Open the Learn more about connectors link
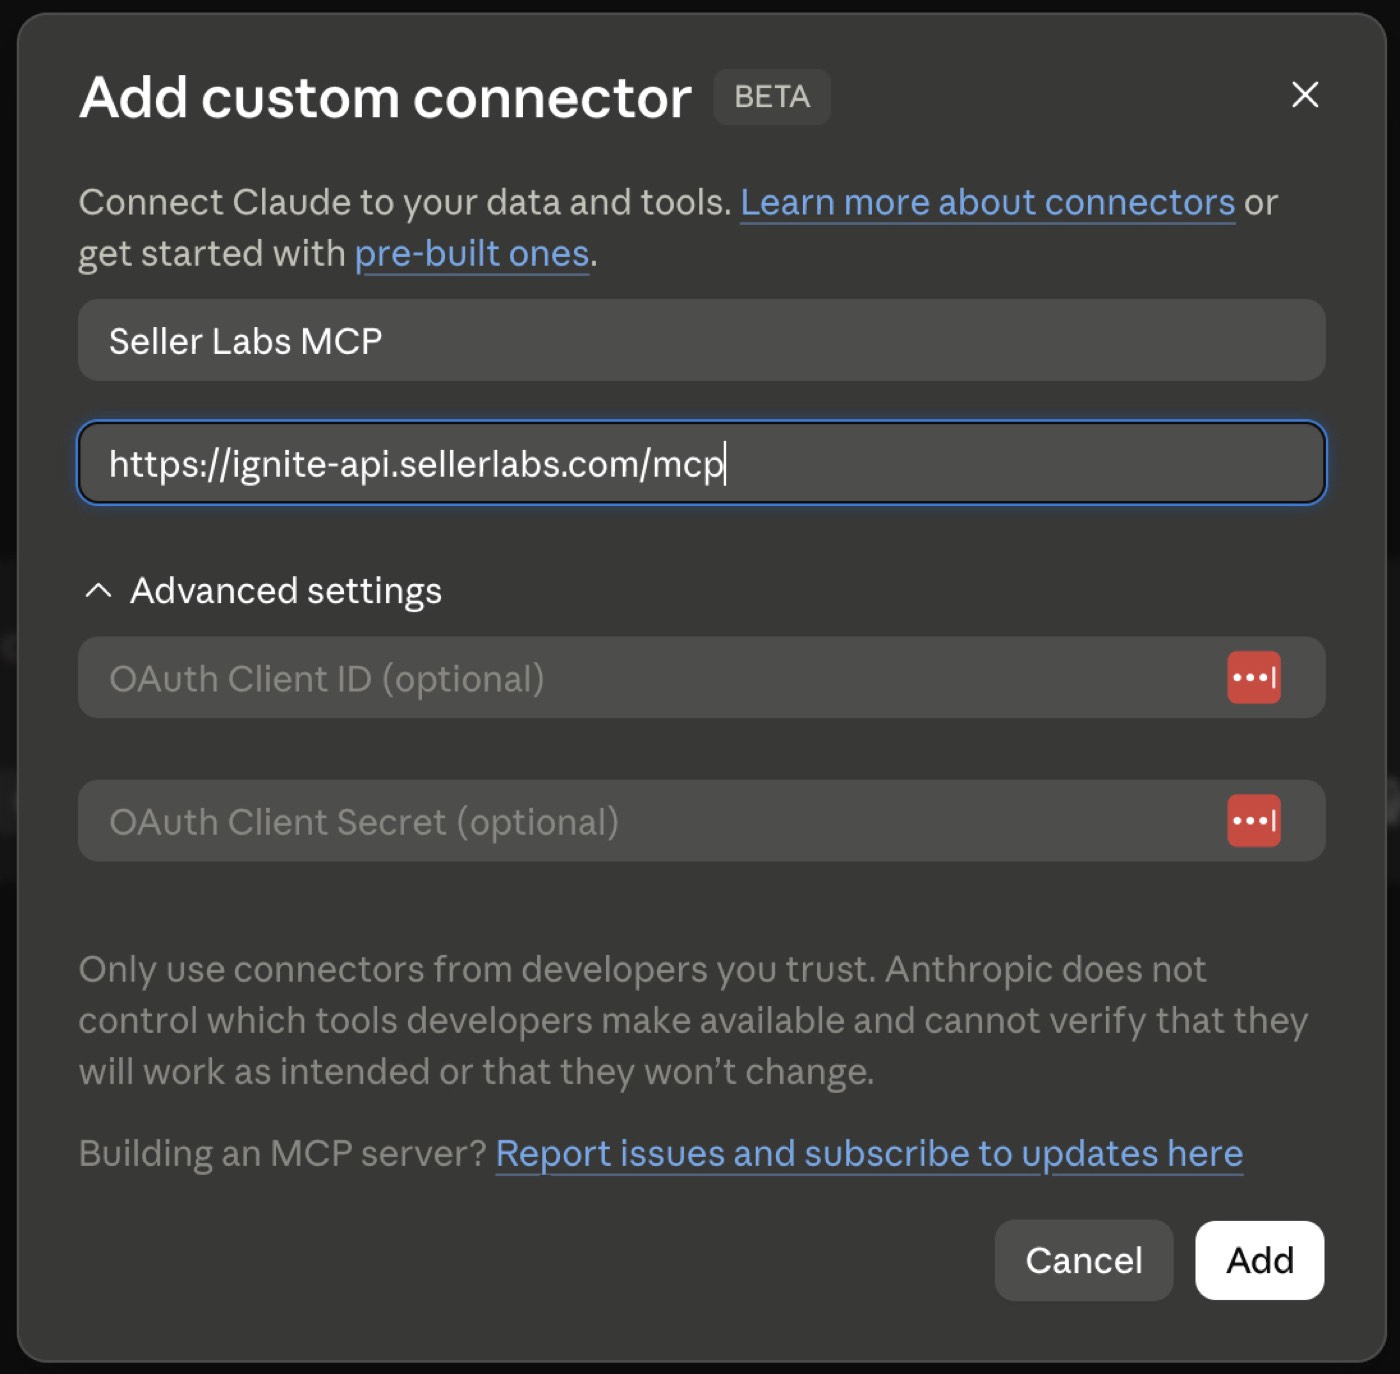This screenshot has width=1400, height=1374. pyautogui.click(x=987, y=203)
